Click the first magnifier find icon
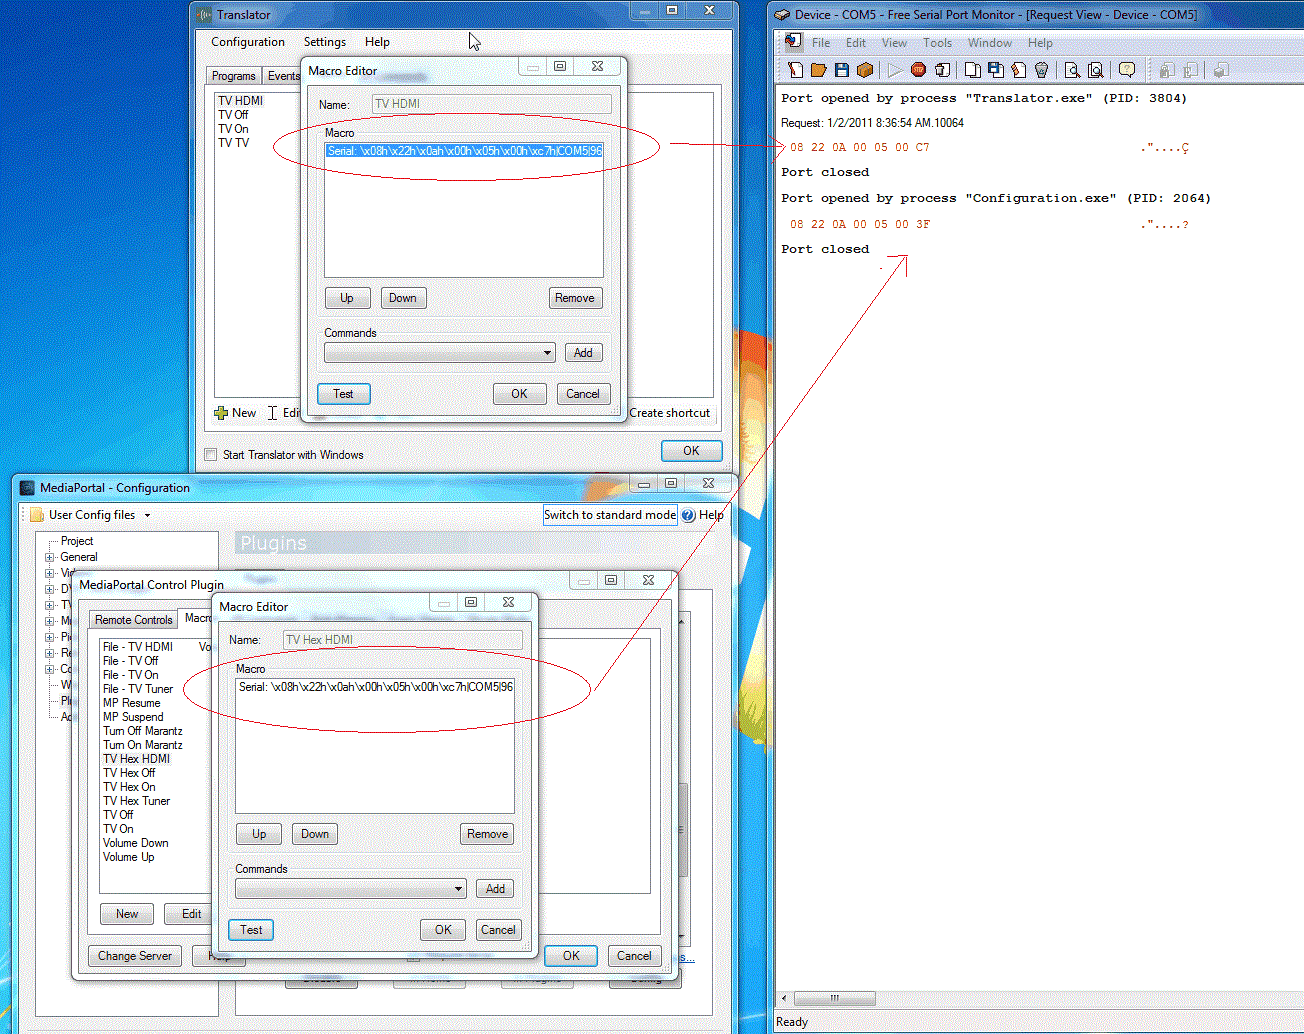 [x=1072, y=70]
